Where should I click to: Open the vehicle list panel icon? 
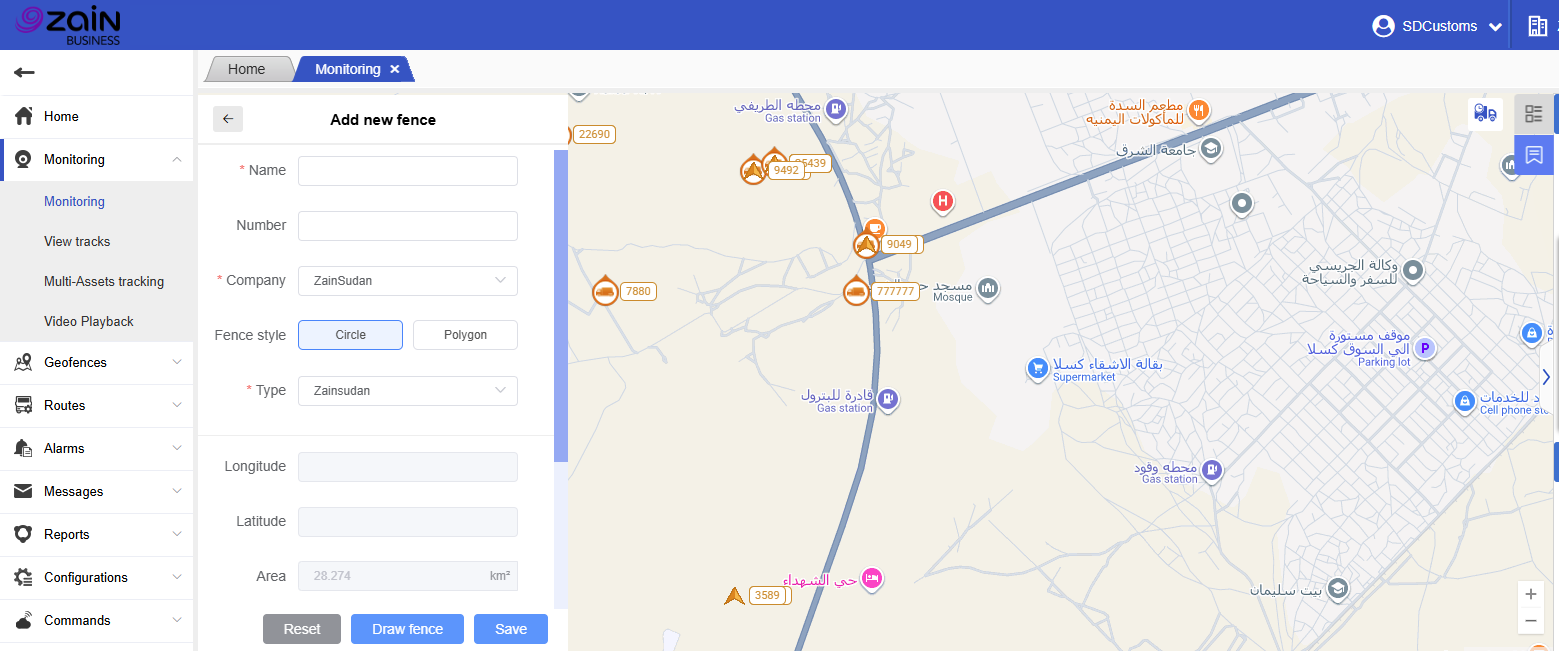click(x=1533, y=114)
